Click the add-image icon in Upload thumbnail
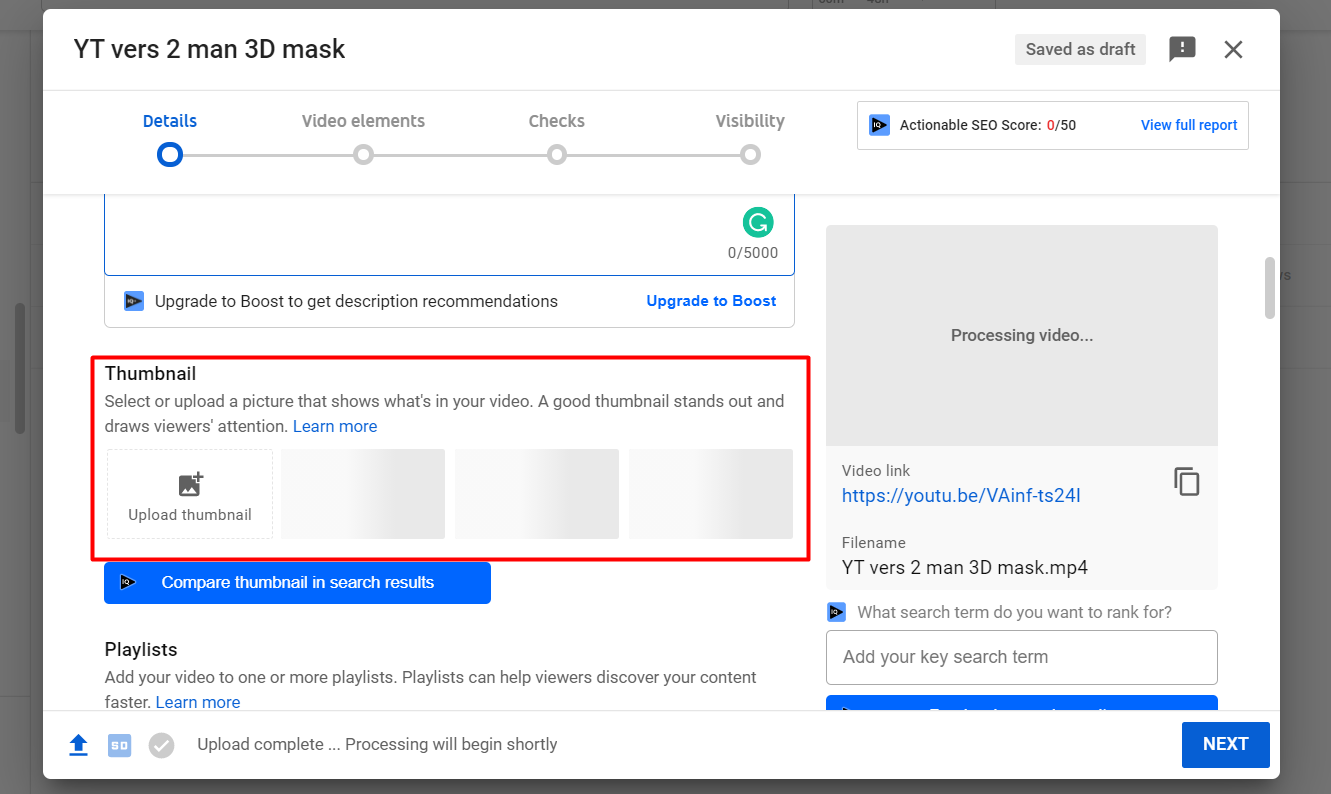The width and height of the screenshot is (1331, 794). (190, 484)
